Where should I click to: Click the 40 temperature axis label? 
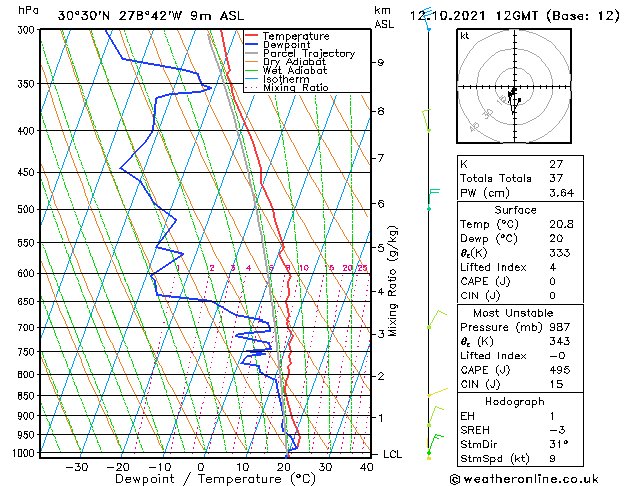pos(366,467)
